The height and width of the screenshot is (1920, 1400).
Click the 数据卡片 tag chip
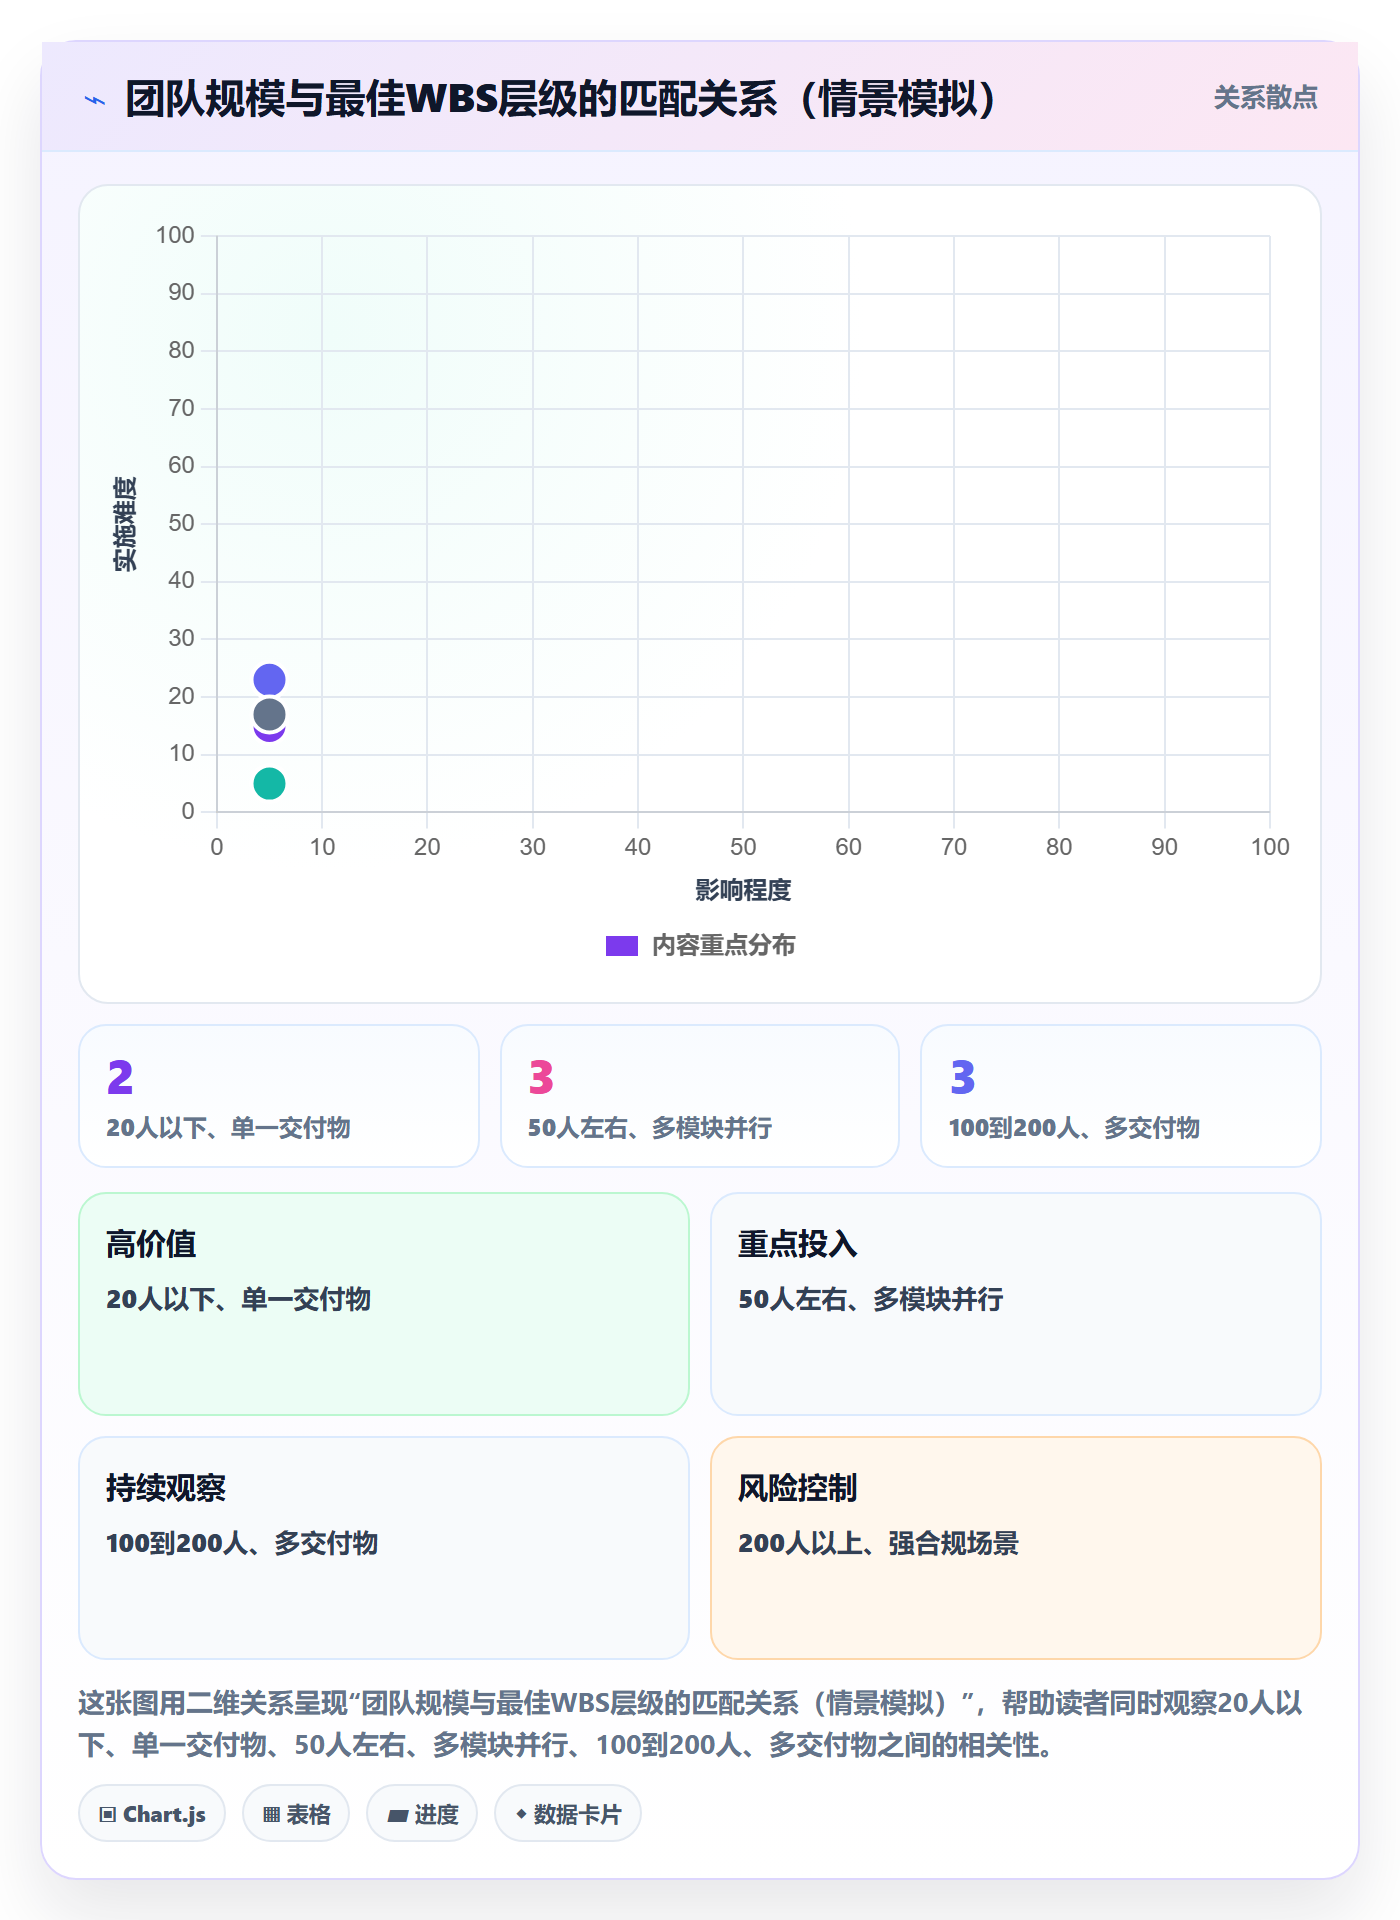(x=568, y=1814)
